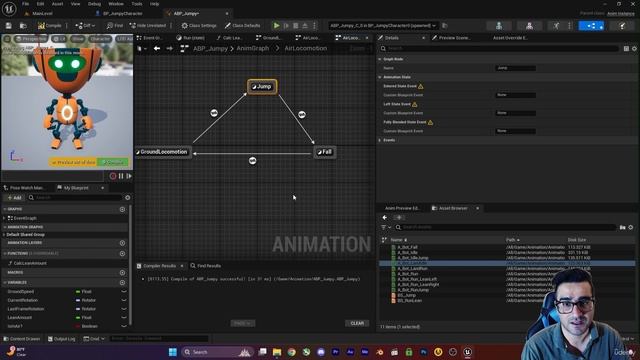Select the Jump to Fall transition icon
The width and height of the screenshot is (640, 360).
coord(302,115)
